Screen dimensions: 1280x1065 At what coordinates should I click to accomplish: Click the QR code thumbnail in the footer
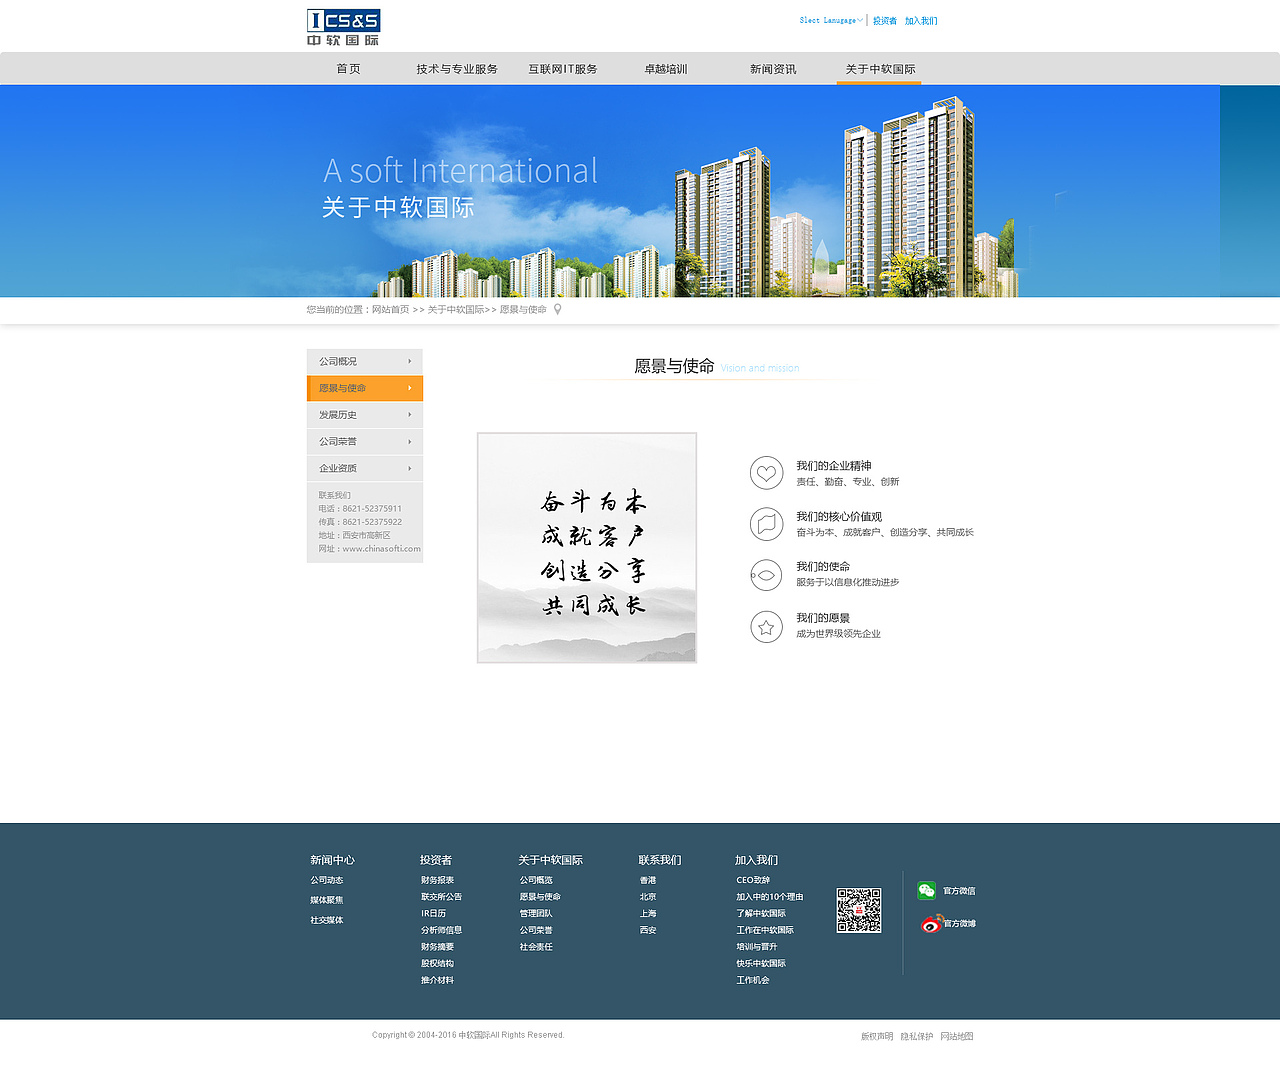pos(859,910)
